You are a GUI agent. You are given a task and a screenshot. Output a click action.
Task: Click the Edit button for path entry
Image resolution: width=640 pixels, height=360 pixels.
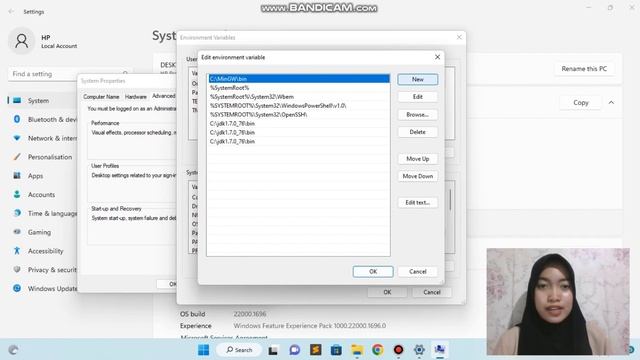click(418, 97)
